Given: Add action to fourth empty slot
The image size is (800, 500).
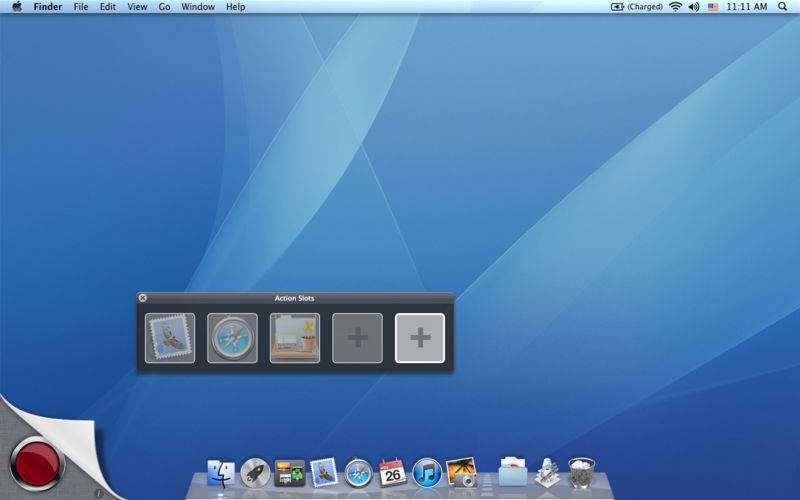Looking at the screenshot, I should point(357,338).
